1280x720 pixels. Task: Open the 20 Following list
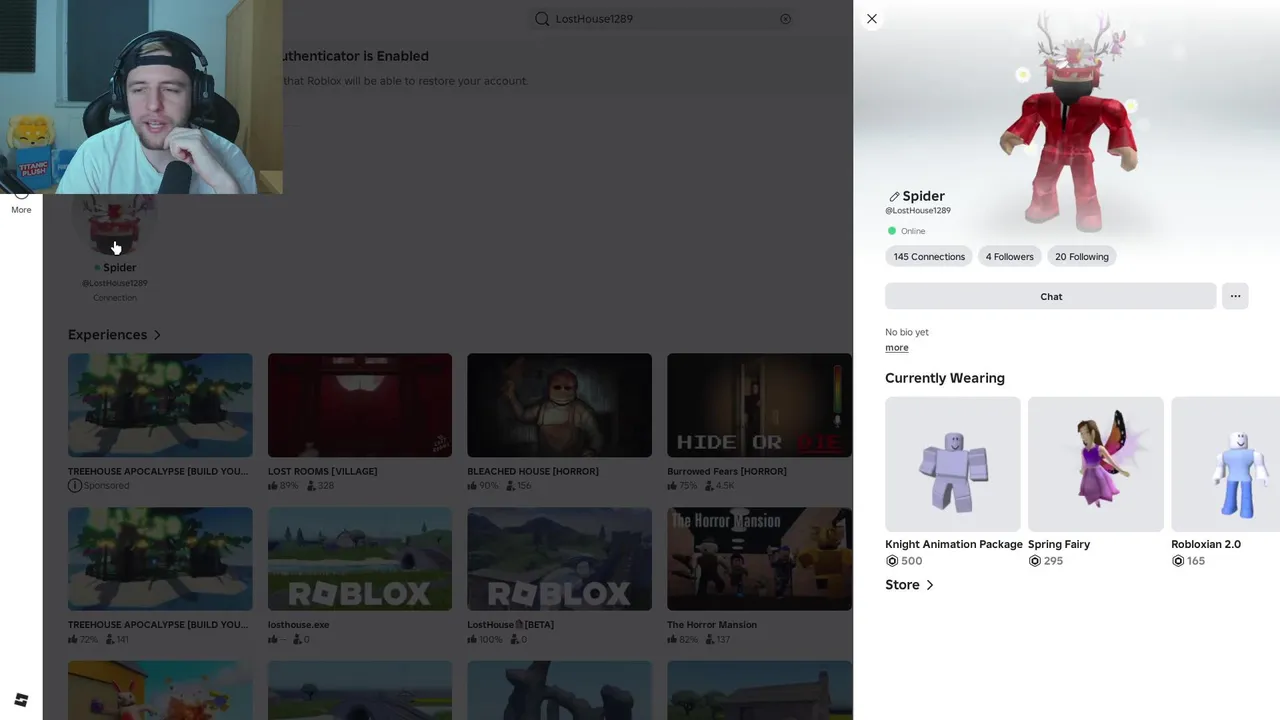coord(1081,257)
